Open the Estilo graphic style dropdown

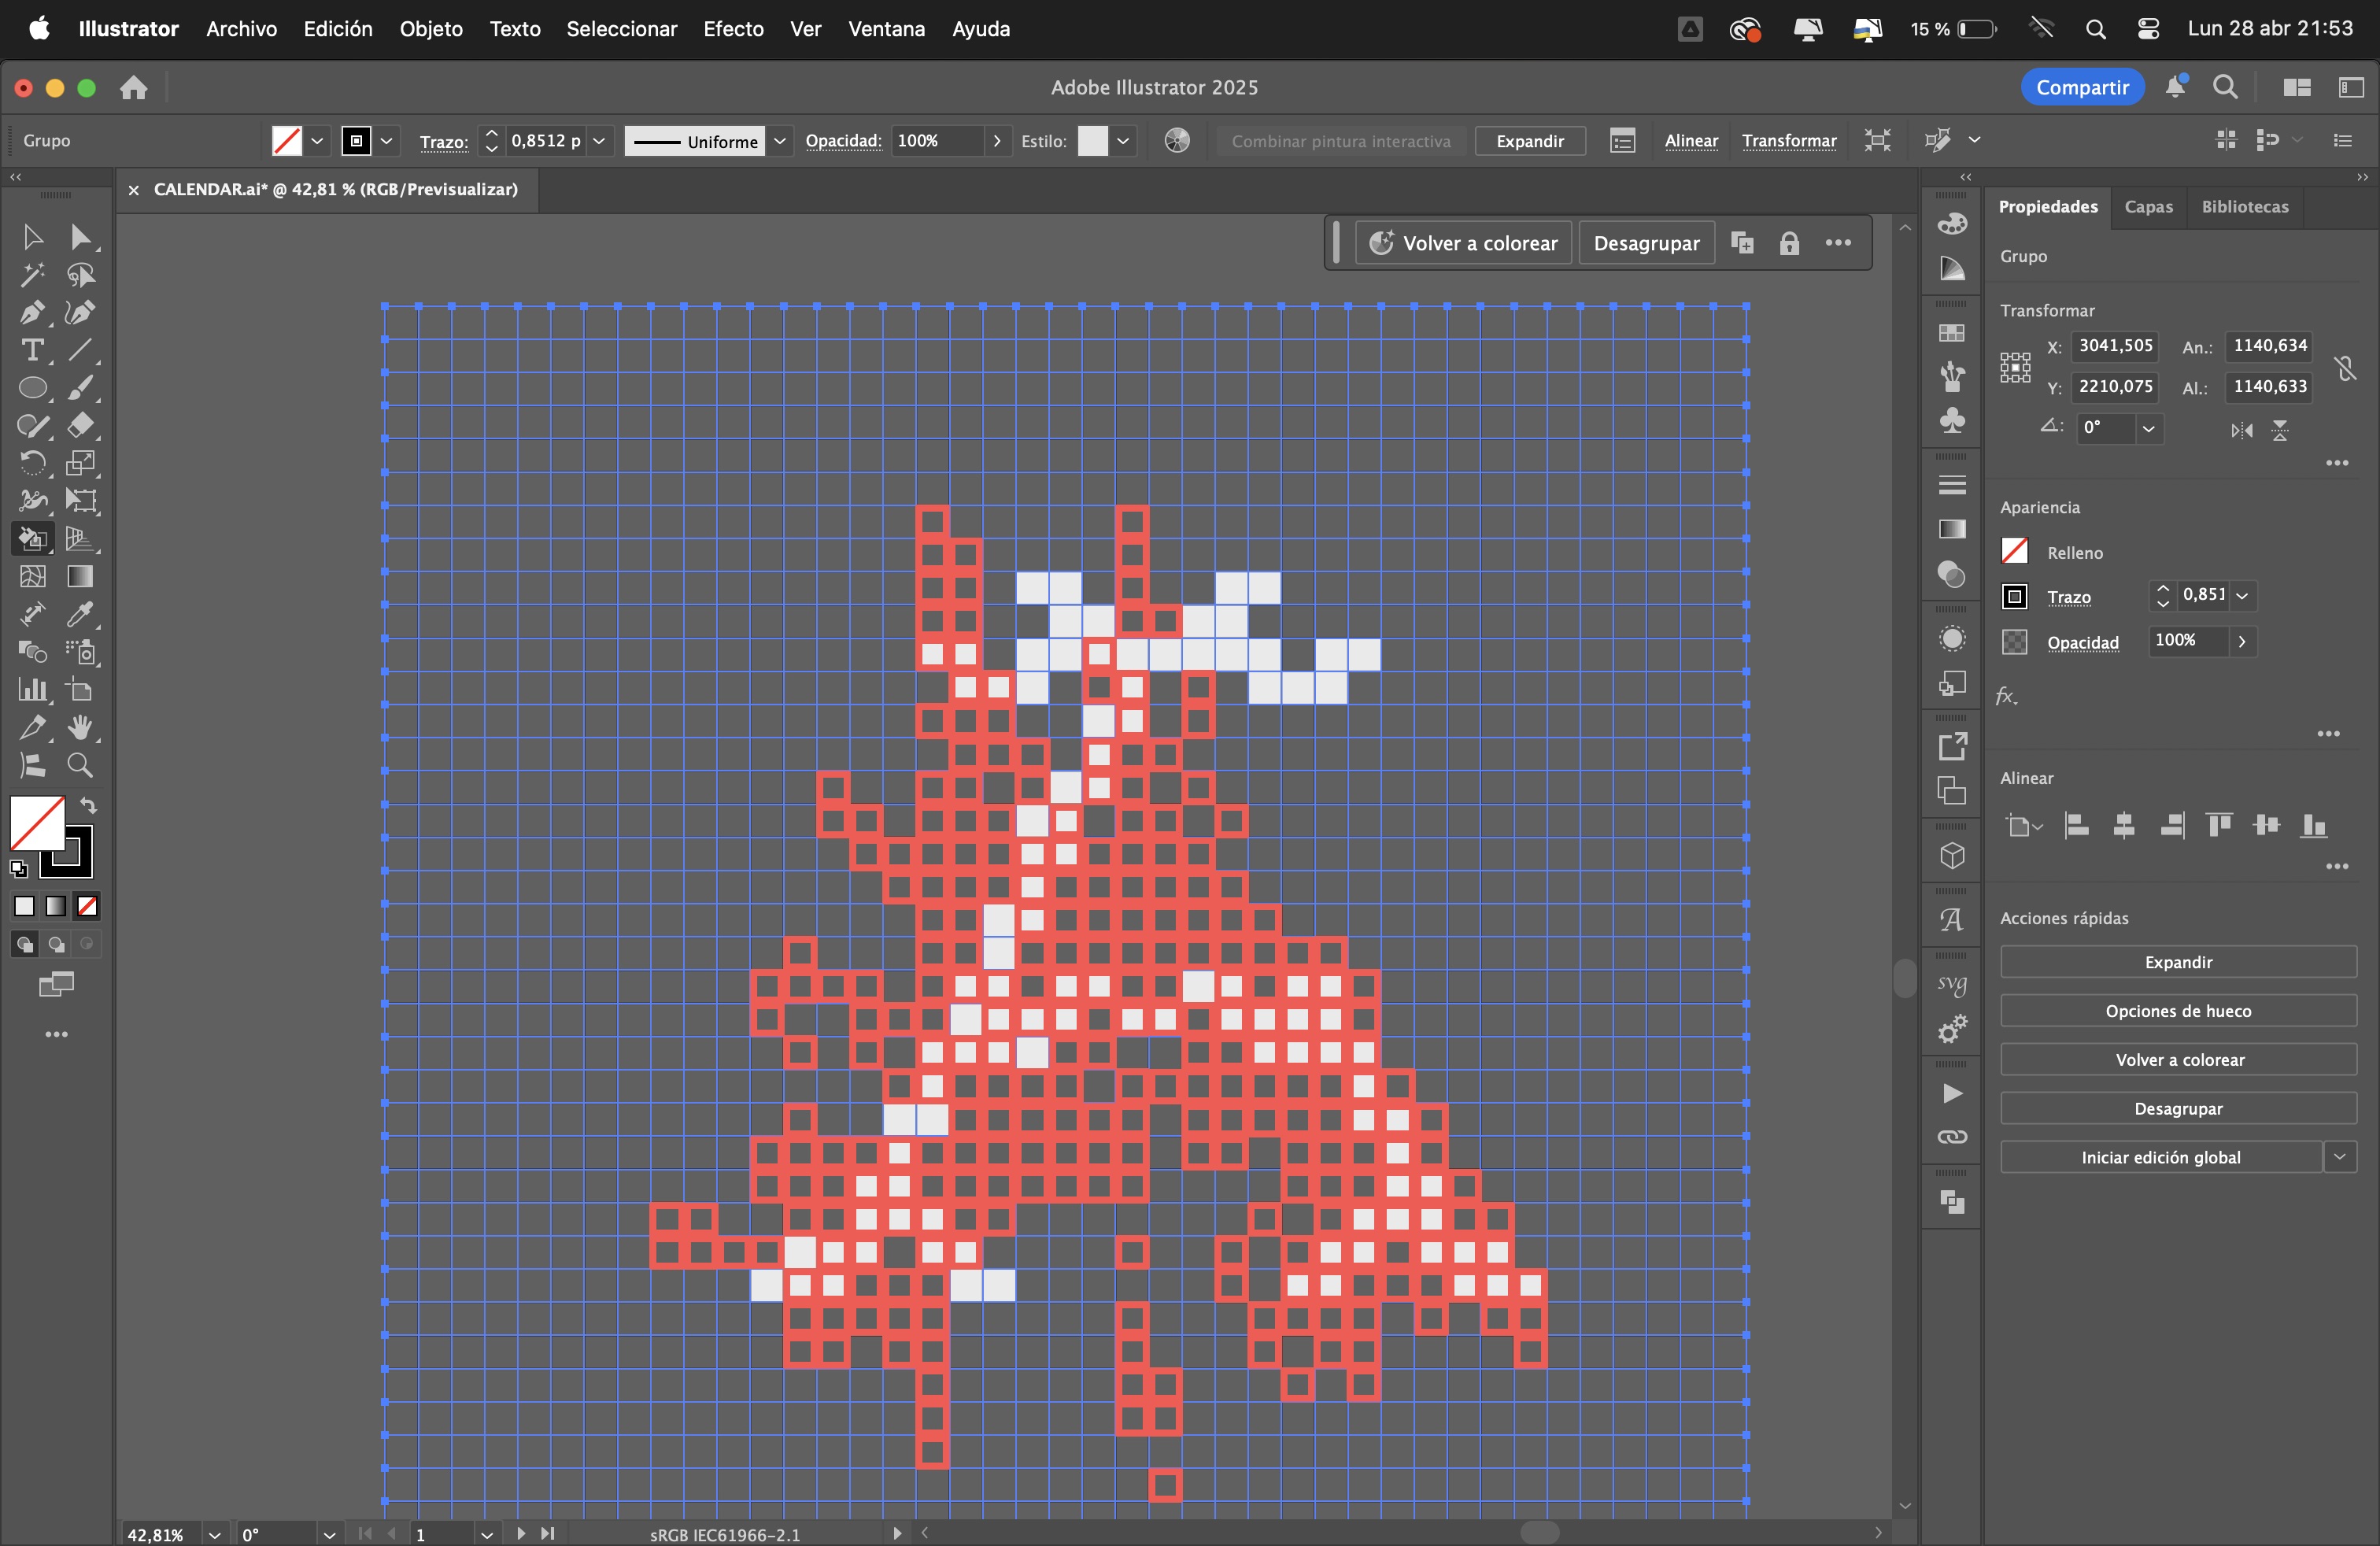(1123, 141)
